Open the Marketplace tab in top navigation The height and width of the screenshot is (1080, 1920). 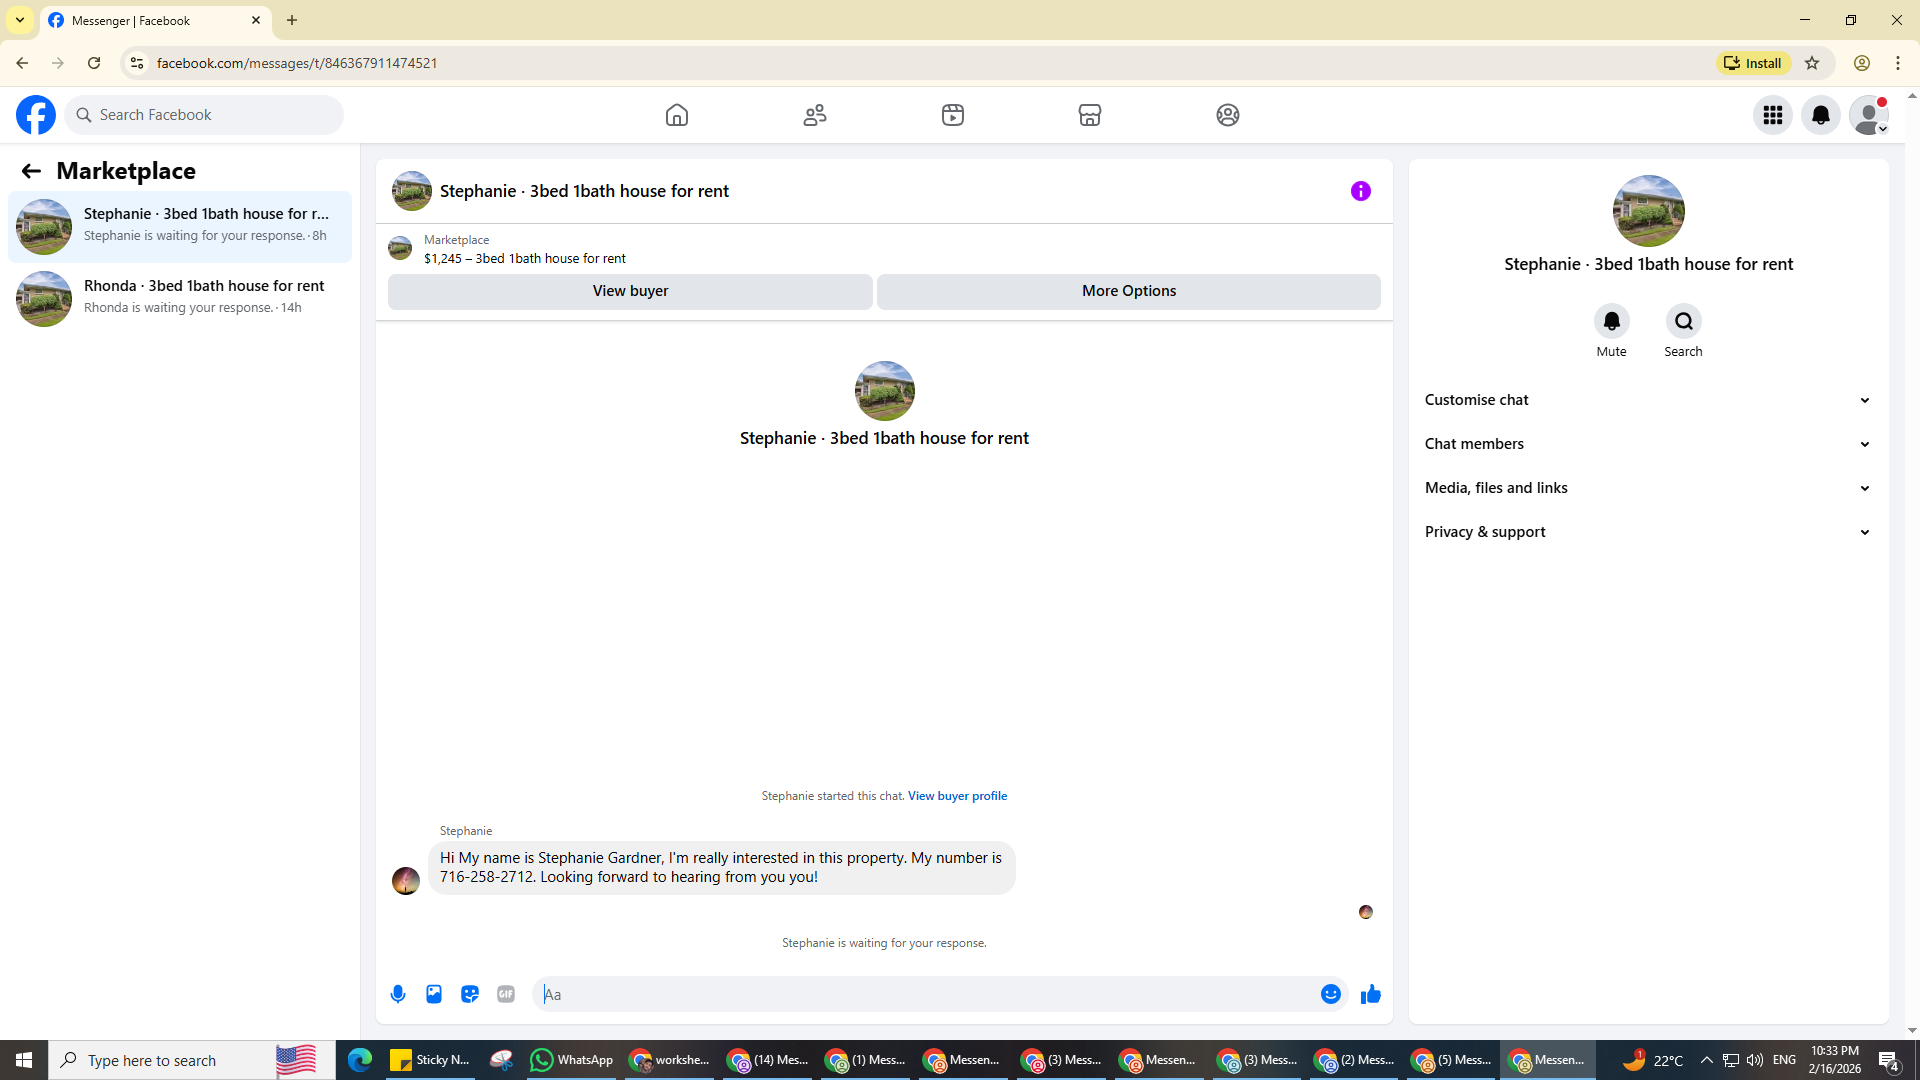pos(1090,115)
